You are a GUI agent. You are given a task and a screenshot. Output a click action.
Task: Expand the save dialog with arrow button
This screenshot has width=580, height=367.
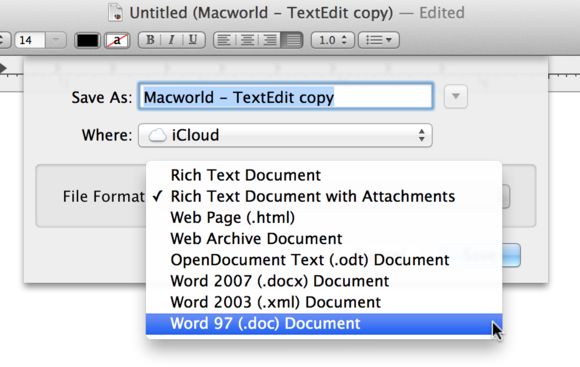456,97
